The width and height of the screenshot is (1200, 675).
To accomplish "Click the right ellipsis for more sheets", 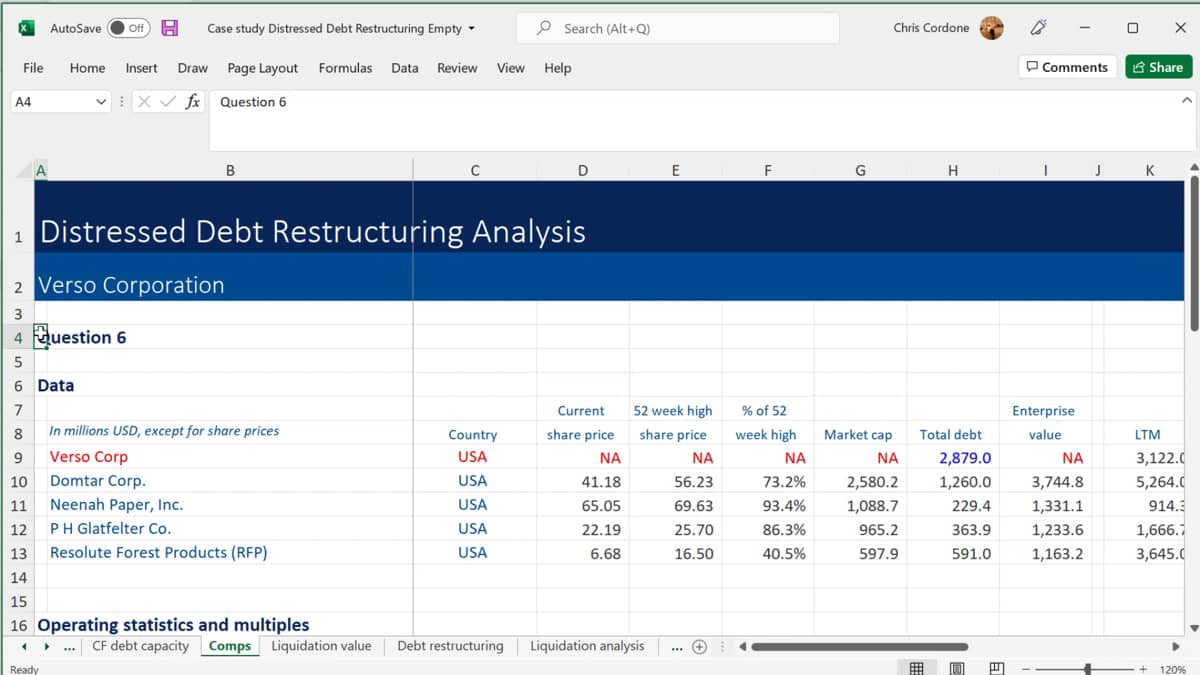I will point(677,647).
